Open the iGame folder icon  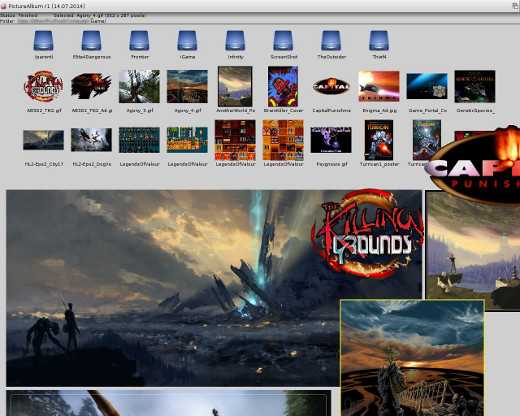pyautogui.click(x=187, y=41)
